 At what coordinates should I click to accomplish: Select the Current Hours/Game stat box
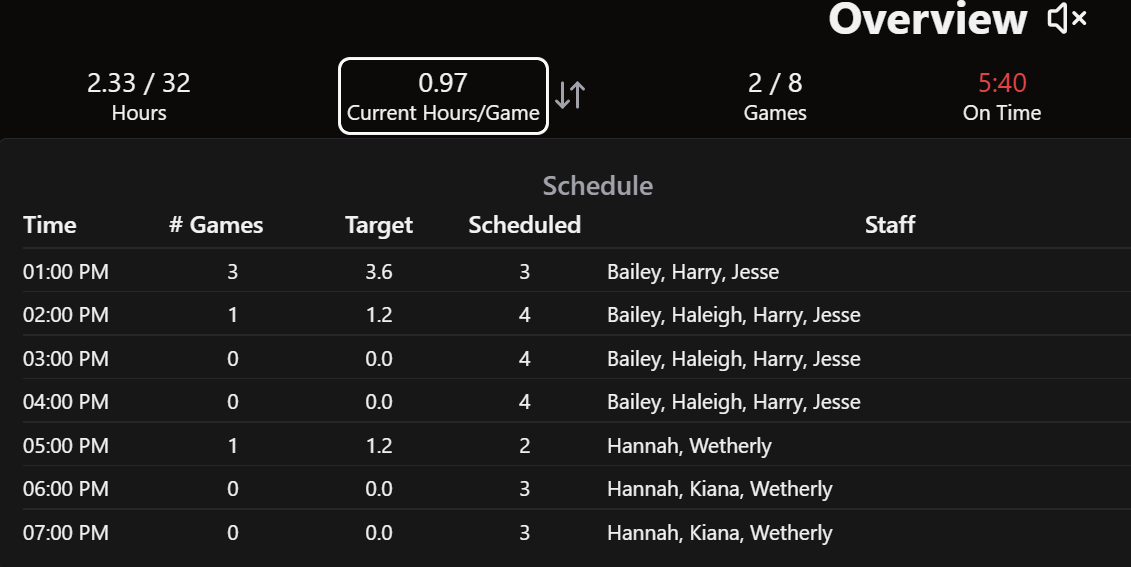443,96
